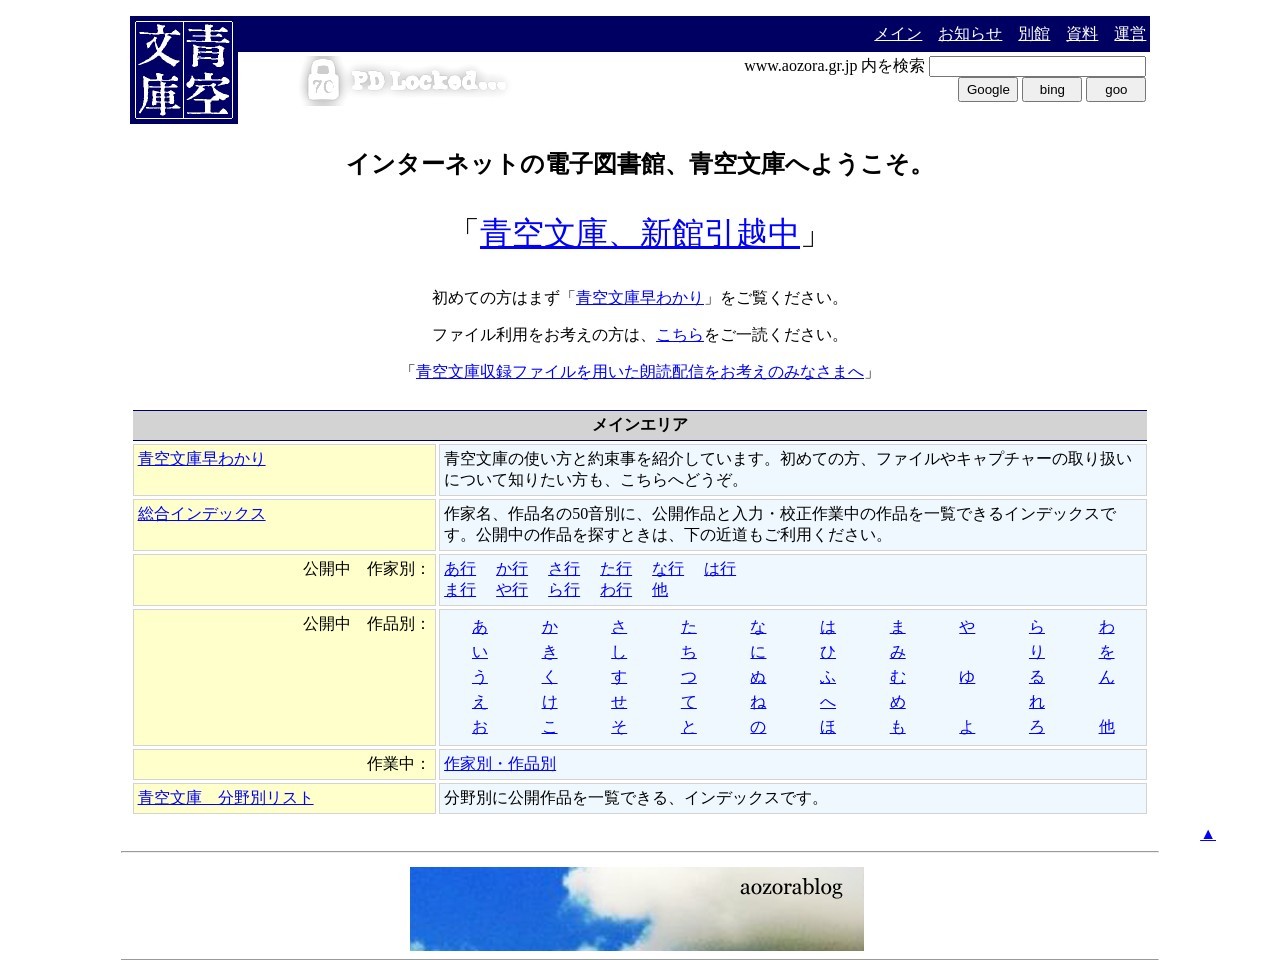The image size is (1280, 960).
Task: Open works starting with あ
Action: pyautogui.click(x=480, y=627)
